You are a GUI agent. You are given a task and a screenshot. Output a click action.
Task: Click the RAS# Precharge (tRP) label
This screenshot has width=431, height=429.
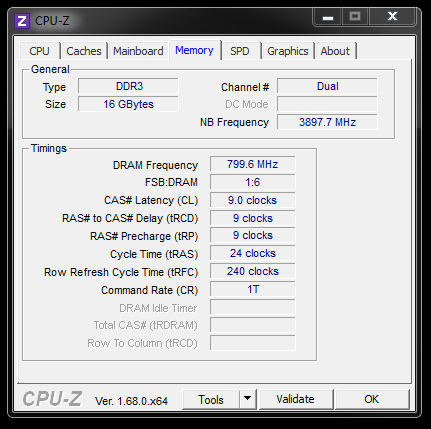(x=144, y=236)
